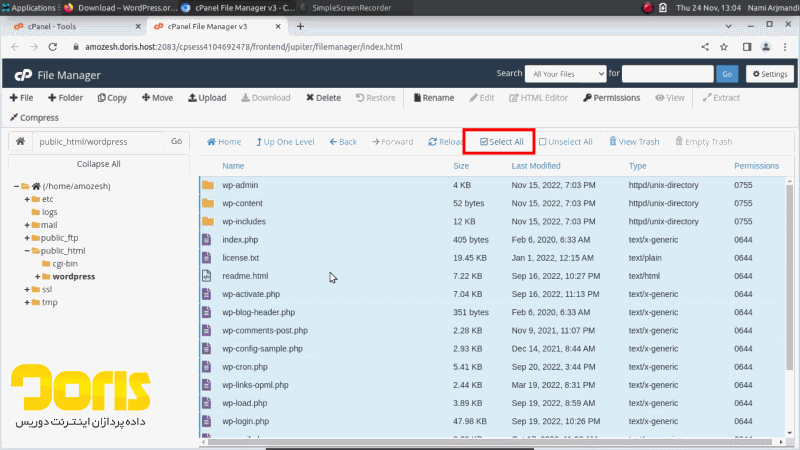The image size is (800, 450).
Task: Click the wp-includes folder icon
Action: (208, 221)
